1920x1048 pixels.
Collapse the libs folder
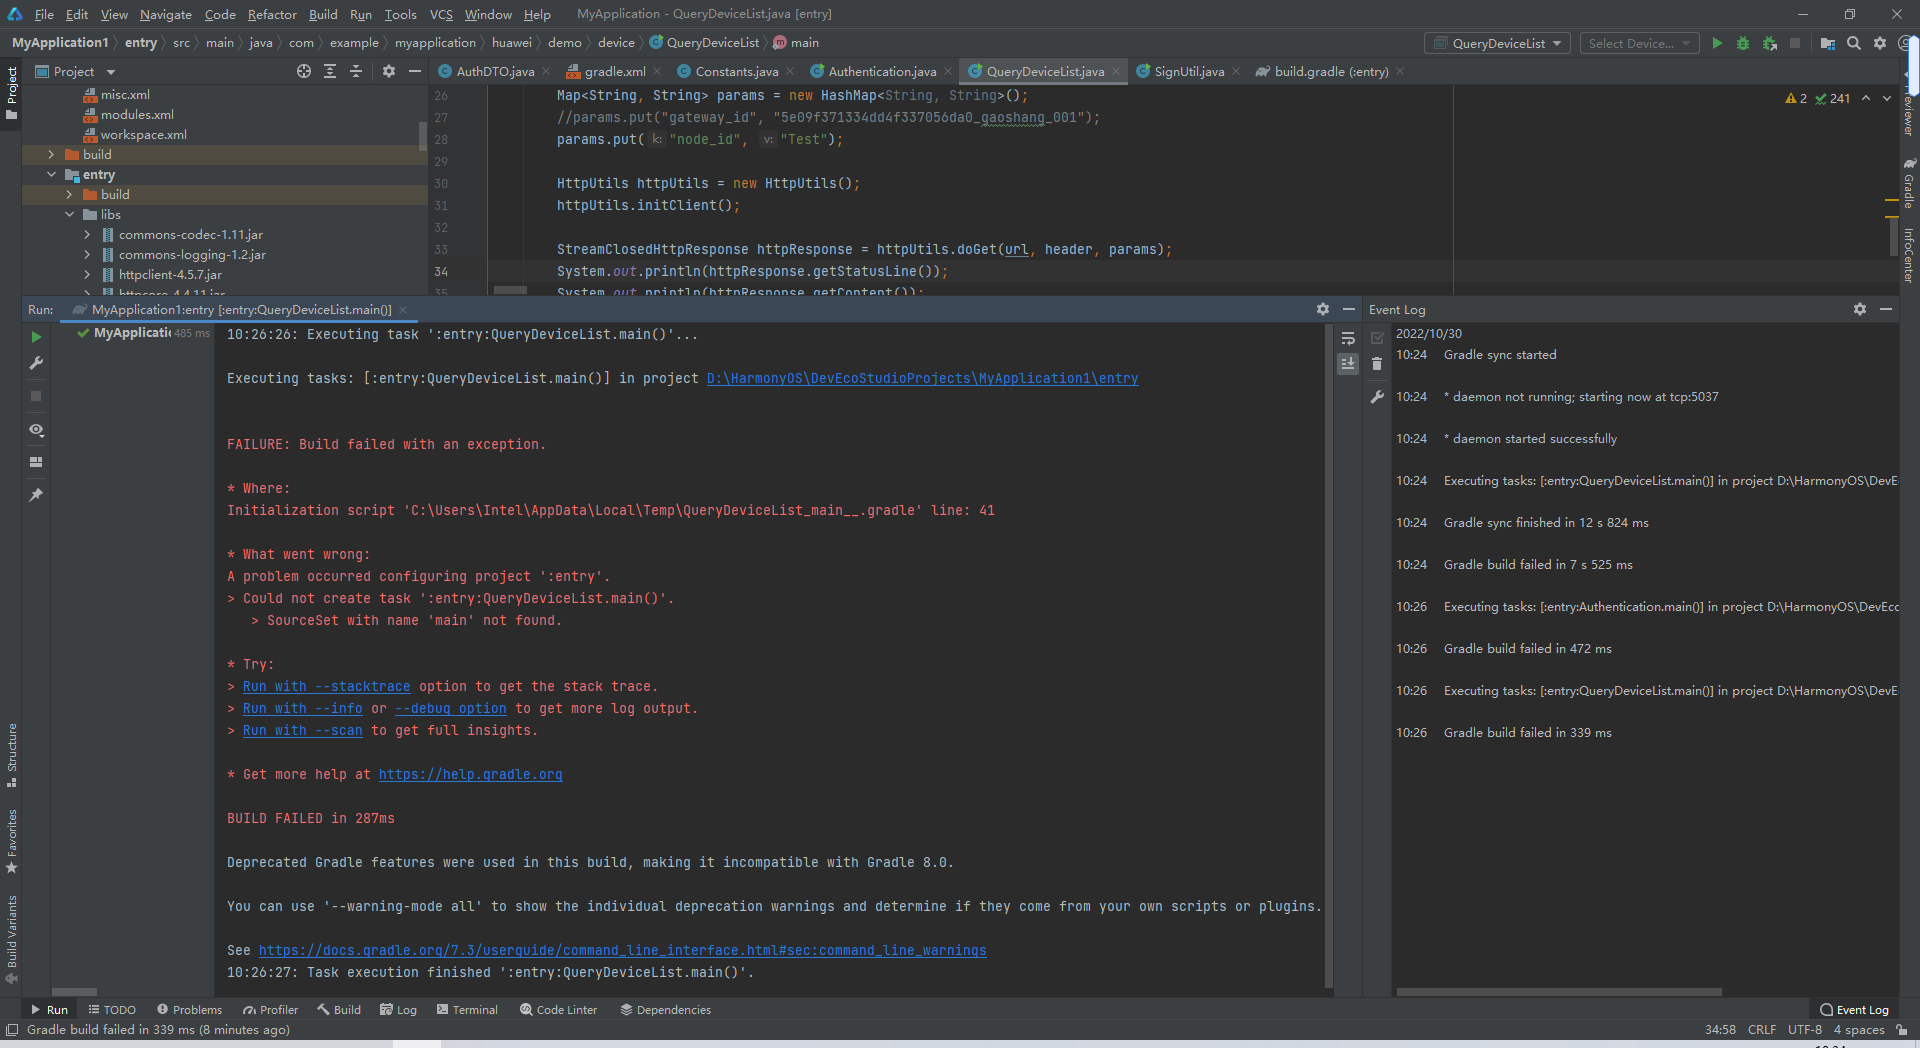(69, 215)
